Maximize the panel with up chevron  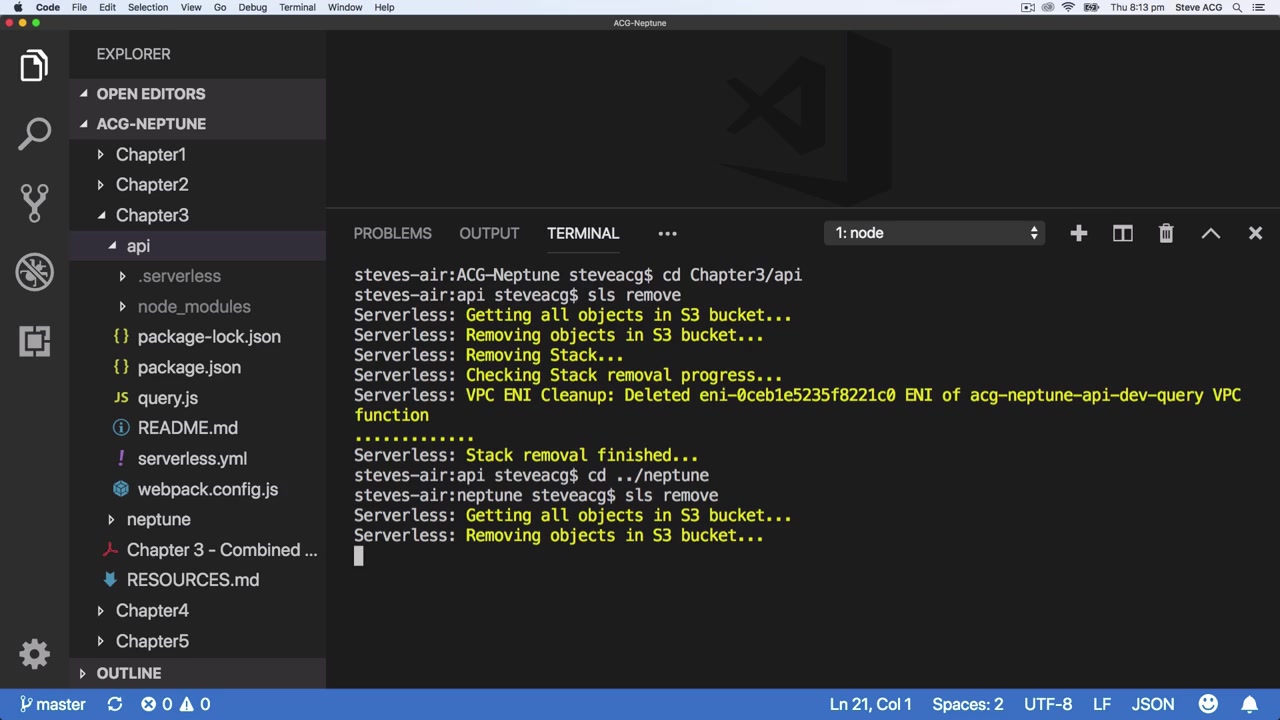[x=1210, y=233]
